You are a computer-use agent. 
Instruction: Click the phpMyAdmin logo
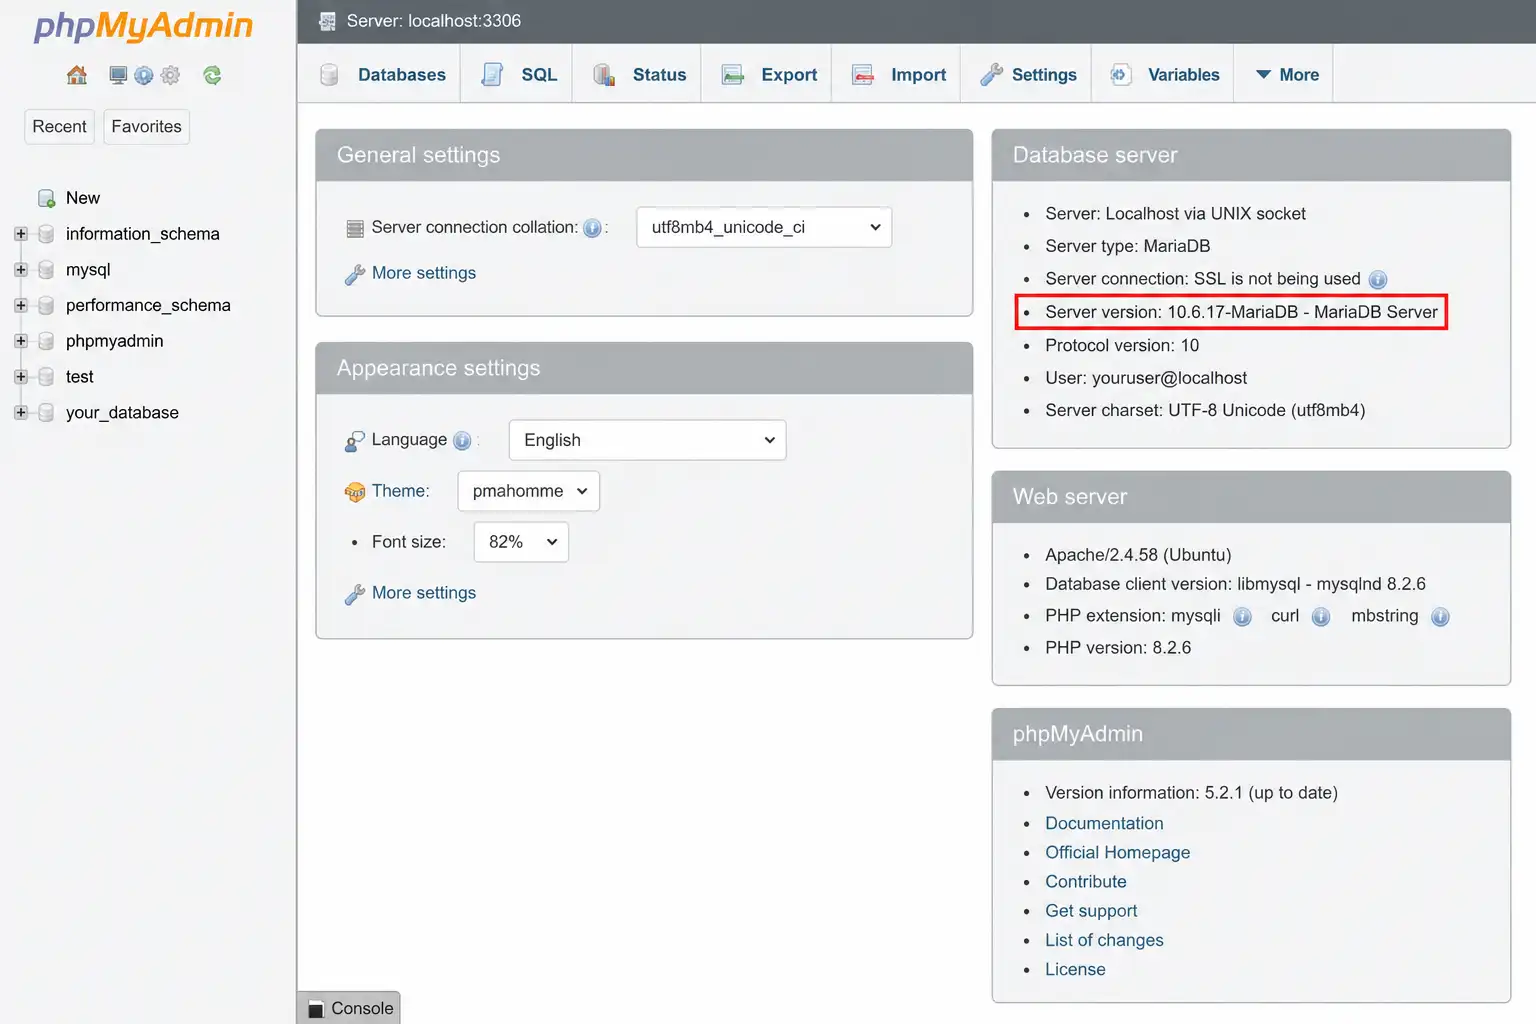[144, 25]
